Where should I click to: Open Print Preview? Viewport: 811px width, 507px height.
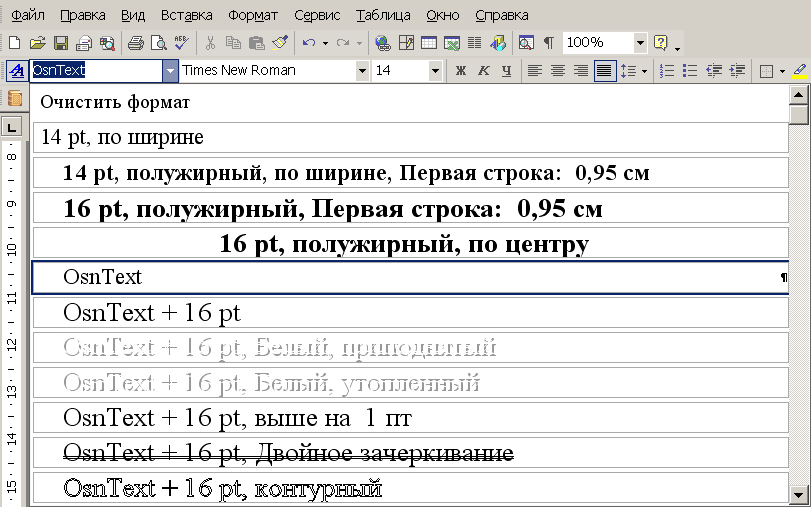click(159, 43)
